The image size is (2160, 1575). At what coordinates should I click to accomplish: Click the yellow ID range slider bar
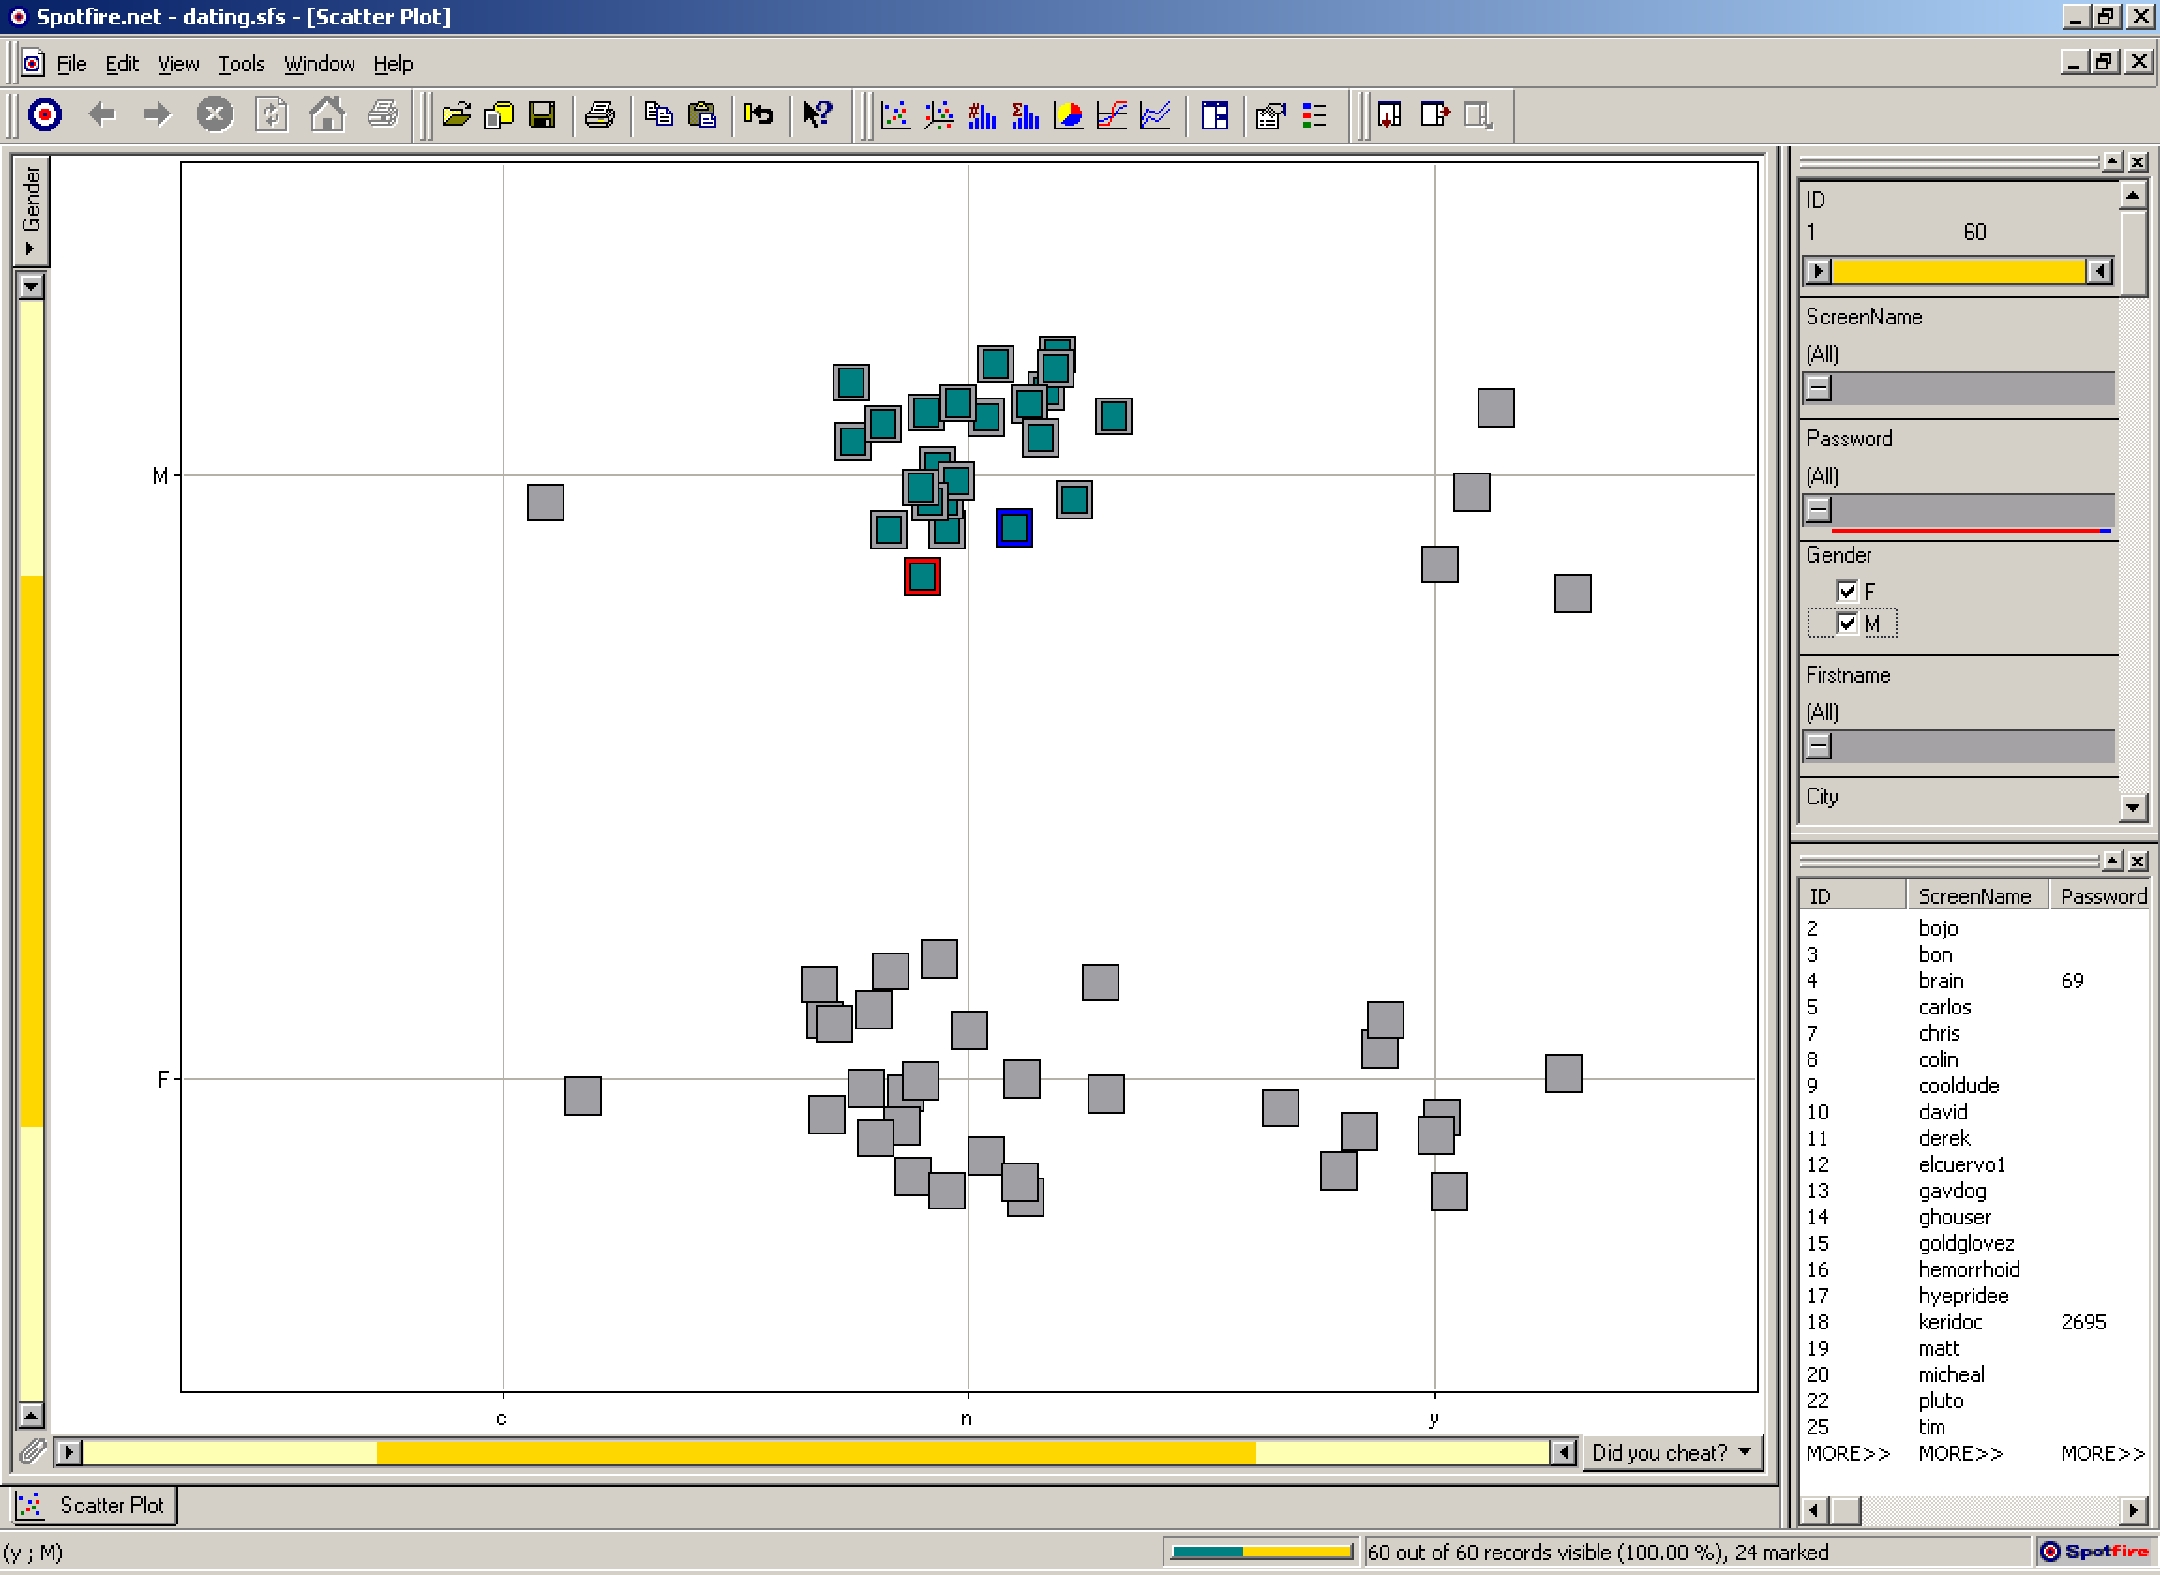pos(1958,271)
